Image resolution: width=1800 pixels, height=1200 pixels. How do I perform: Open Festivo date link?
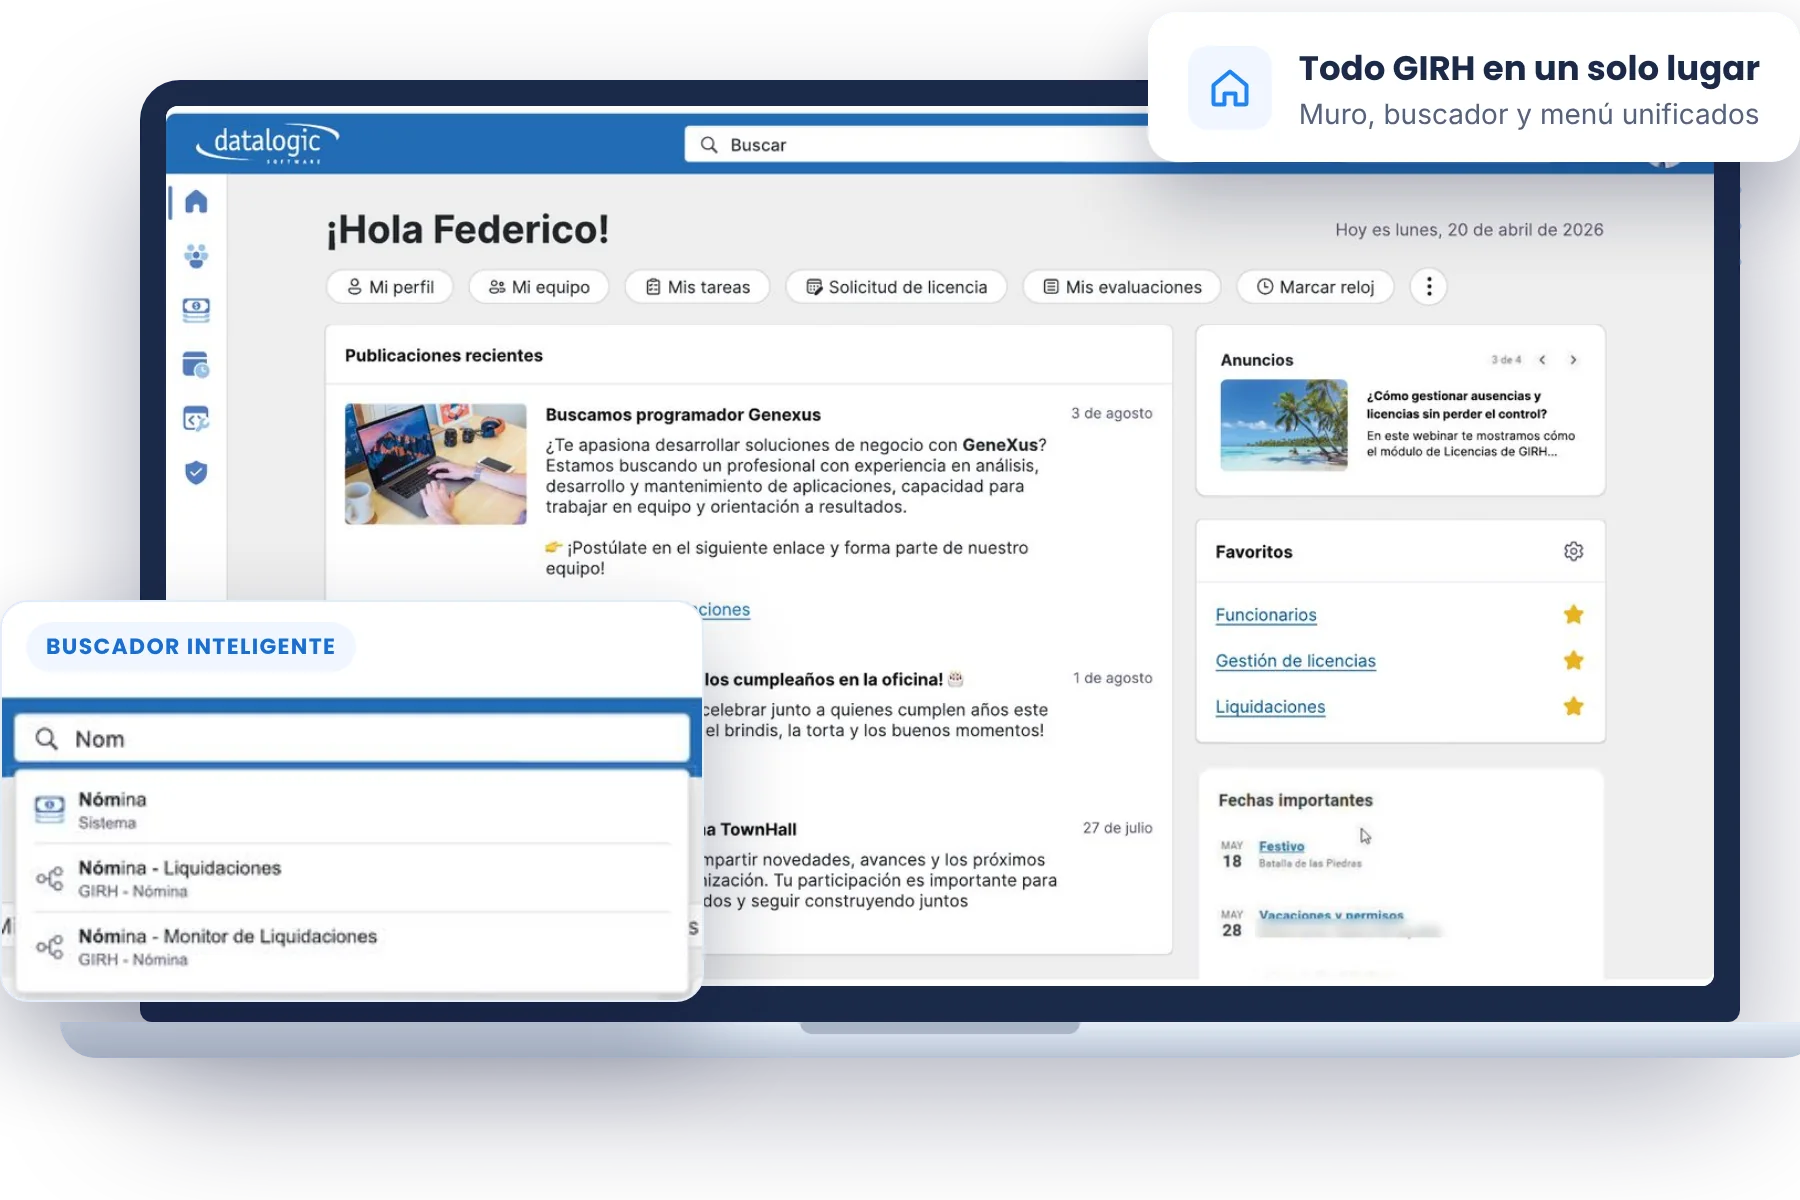[1281, 846]
